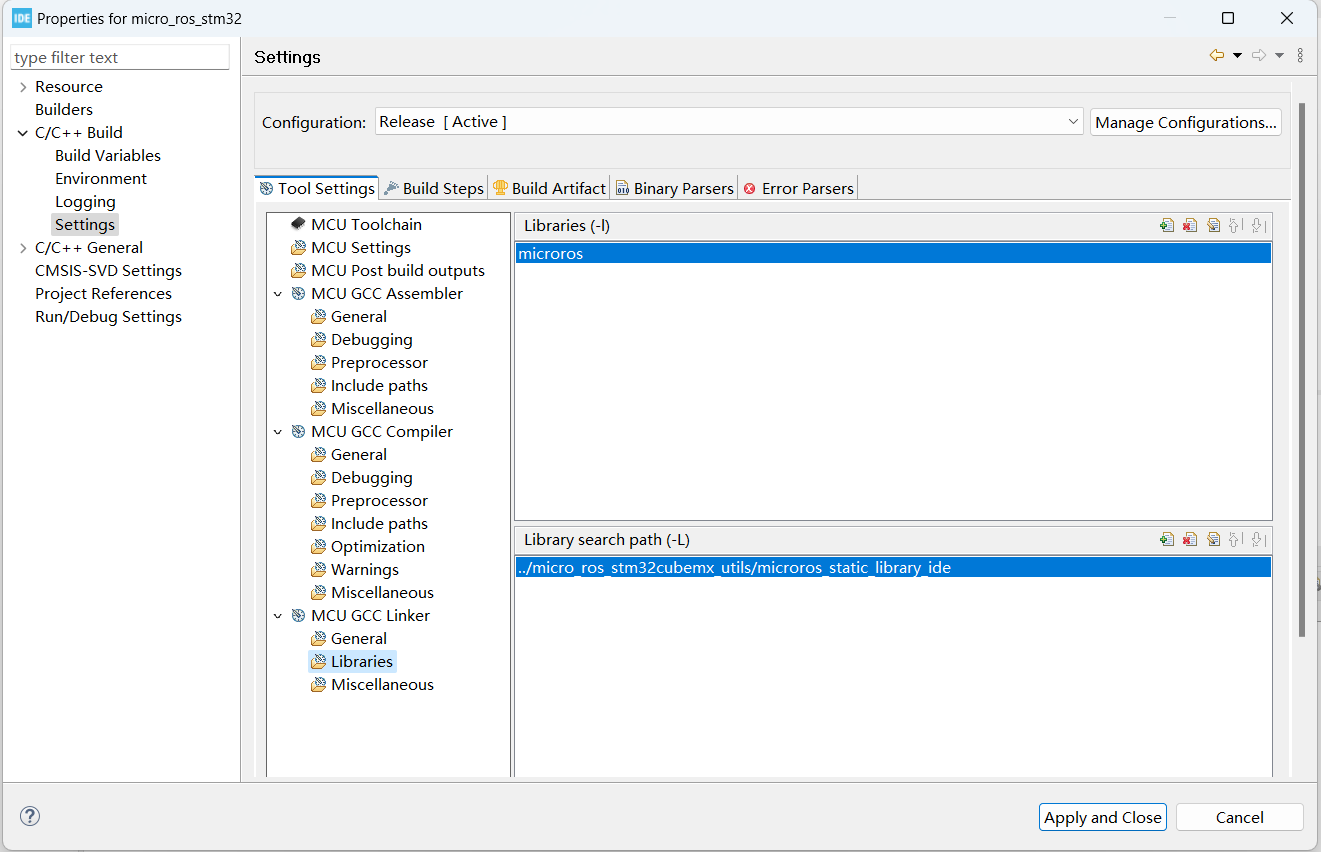Open the Error Parsers tab

coord(798,188)
